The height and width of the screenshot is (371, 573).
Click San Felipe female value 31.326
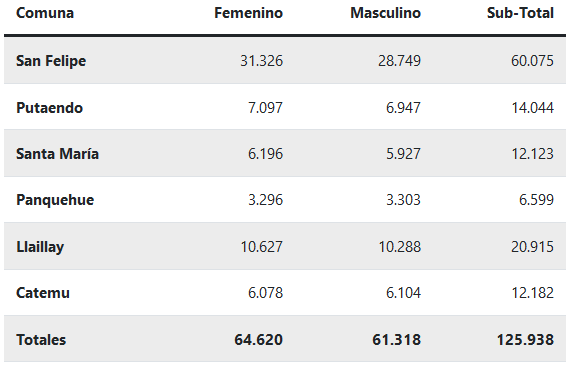click(262, 61)
